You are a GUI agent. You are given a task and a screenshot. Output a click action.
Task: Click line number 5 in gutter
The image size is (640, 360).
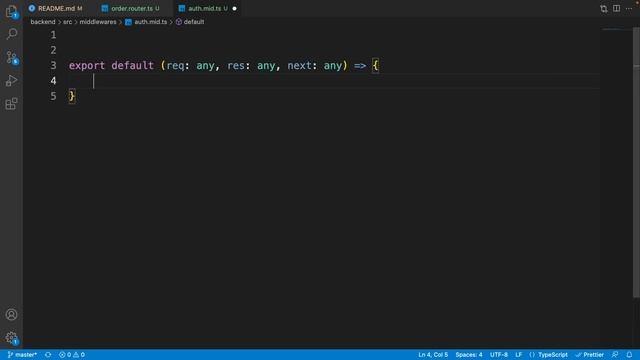[53, 96]
